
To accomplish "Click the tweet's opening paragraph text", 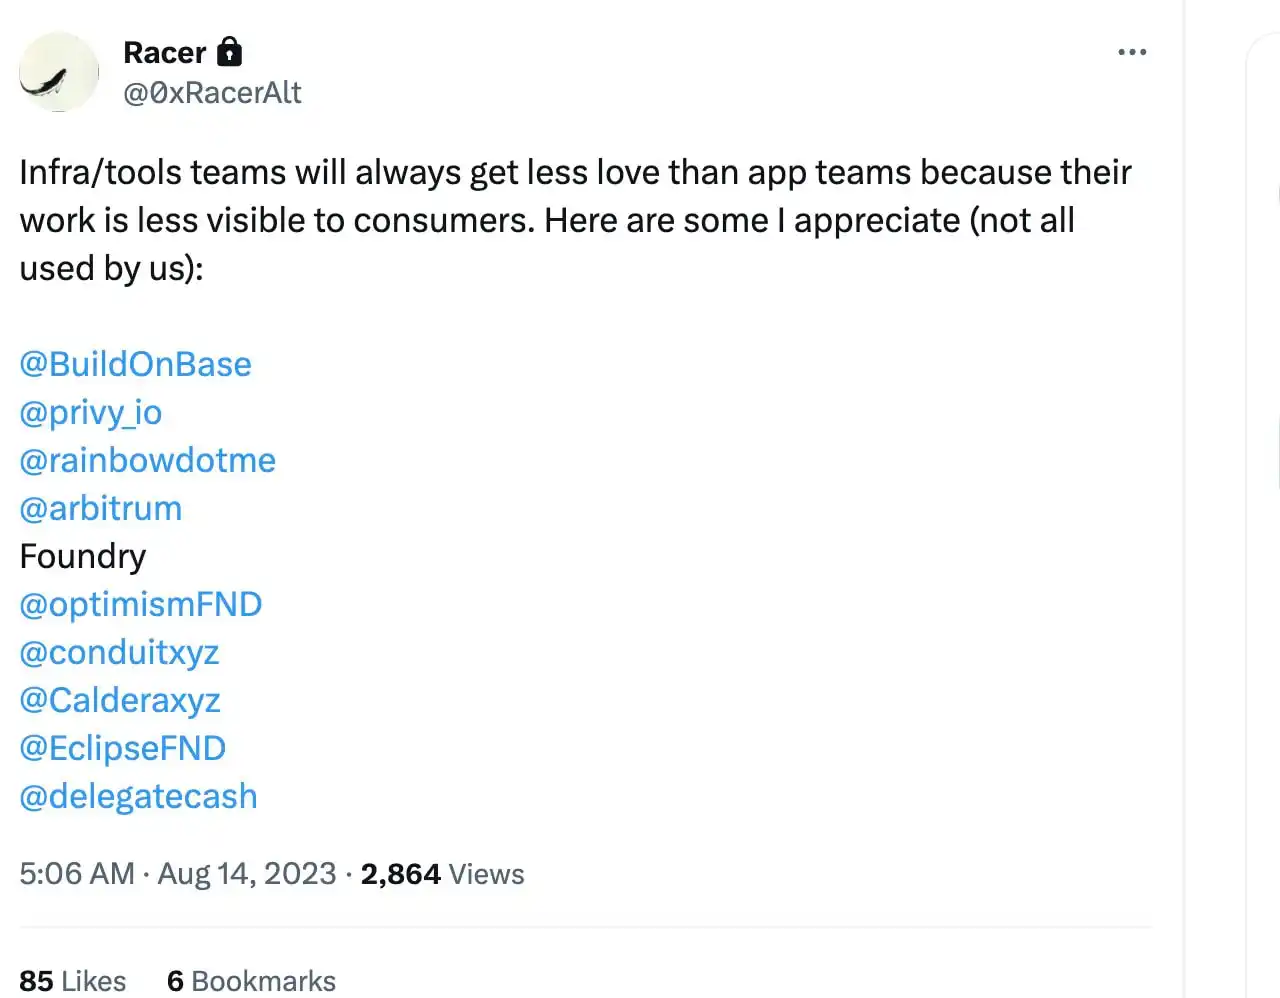I will coord(575,220).
